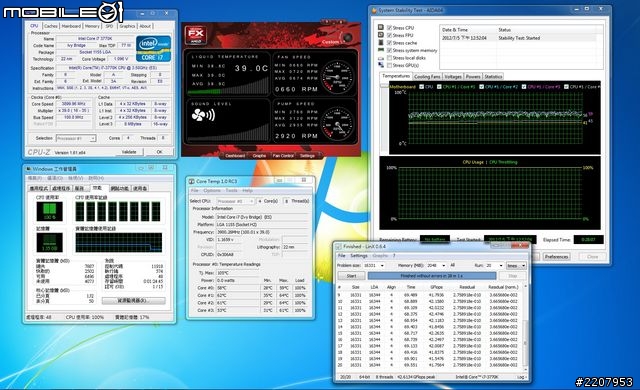Click AIDA64 CPU Usage graph area

tap(489, 194)
